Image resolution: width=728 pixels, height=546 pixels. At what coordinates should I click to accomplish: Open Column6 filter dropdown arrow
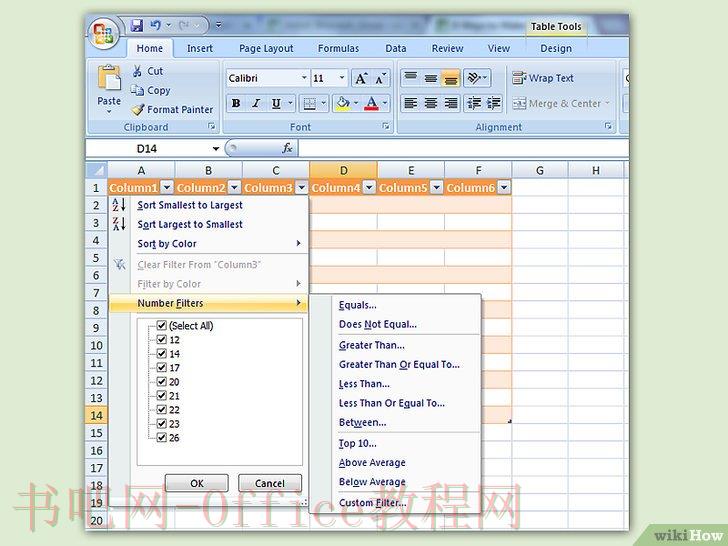pyautogui.click(x=504, y=187)
